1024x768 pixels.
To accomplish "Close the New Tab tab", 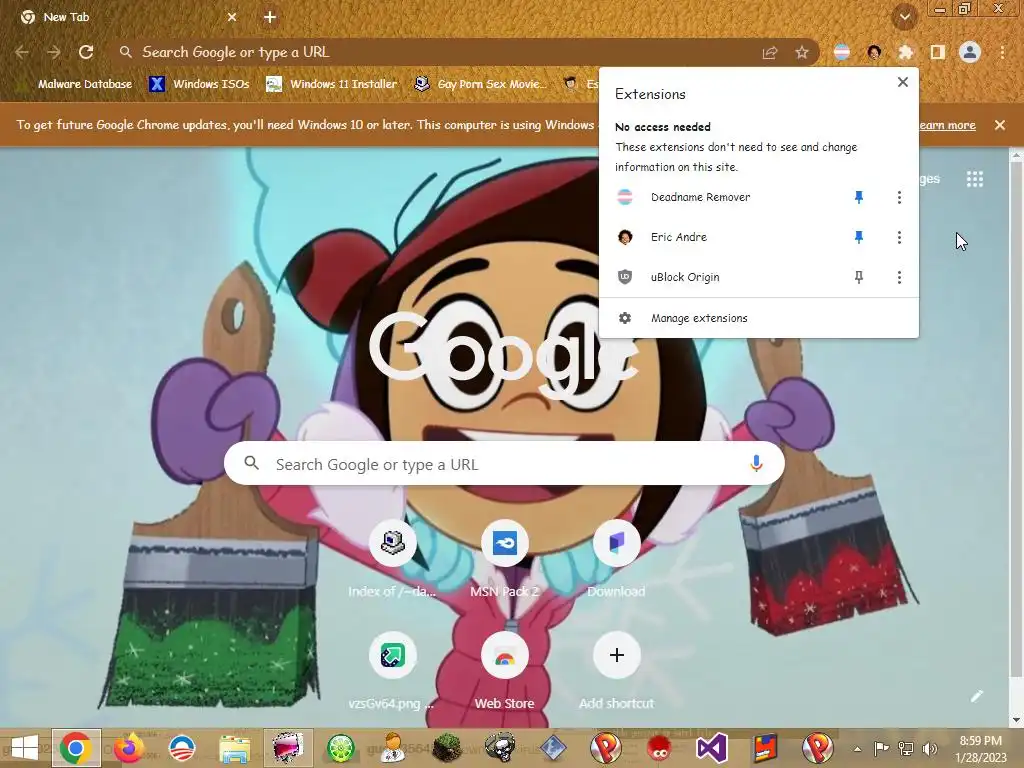I will click(232, 17).
